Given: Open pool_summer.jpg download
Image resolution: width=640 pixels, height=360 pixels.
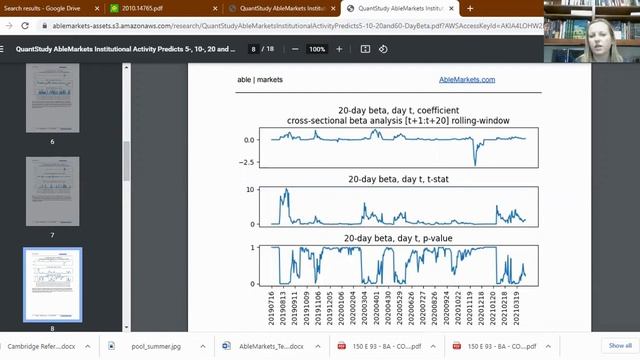Looking at the screenshot, I should (156, 346).
